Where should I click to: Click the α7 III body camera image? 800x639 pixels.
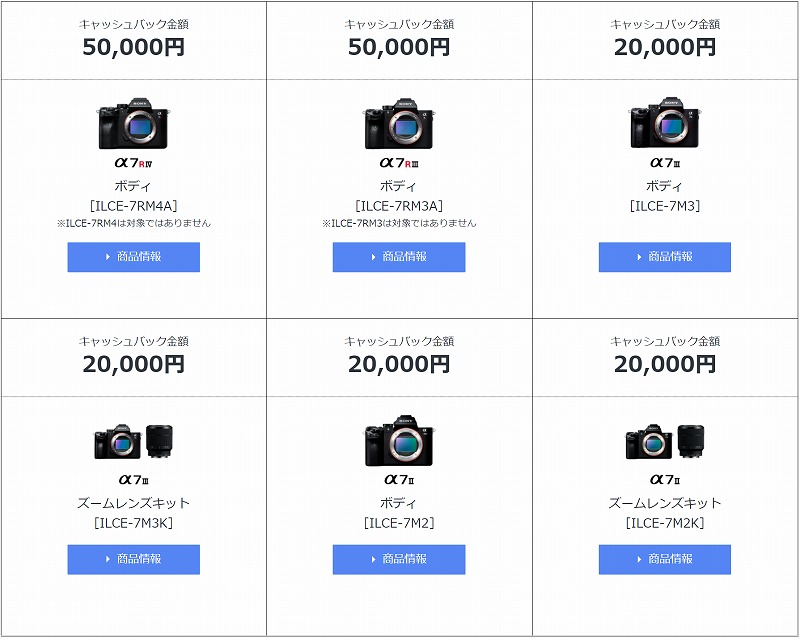[x=665, y=124]
